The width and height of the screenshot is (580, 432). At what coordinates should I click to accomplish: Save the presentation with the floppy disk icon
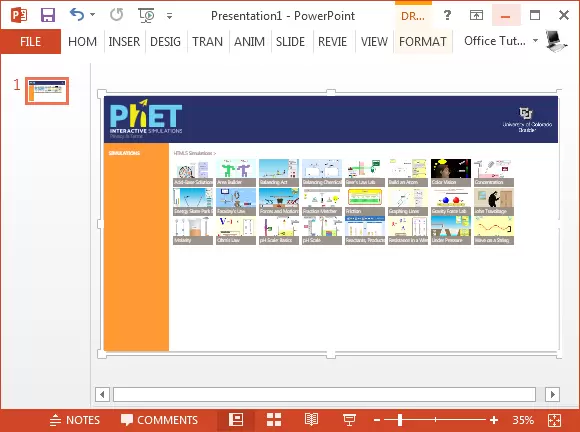pyautogui.click(x=48, y=16)
